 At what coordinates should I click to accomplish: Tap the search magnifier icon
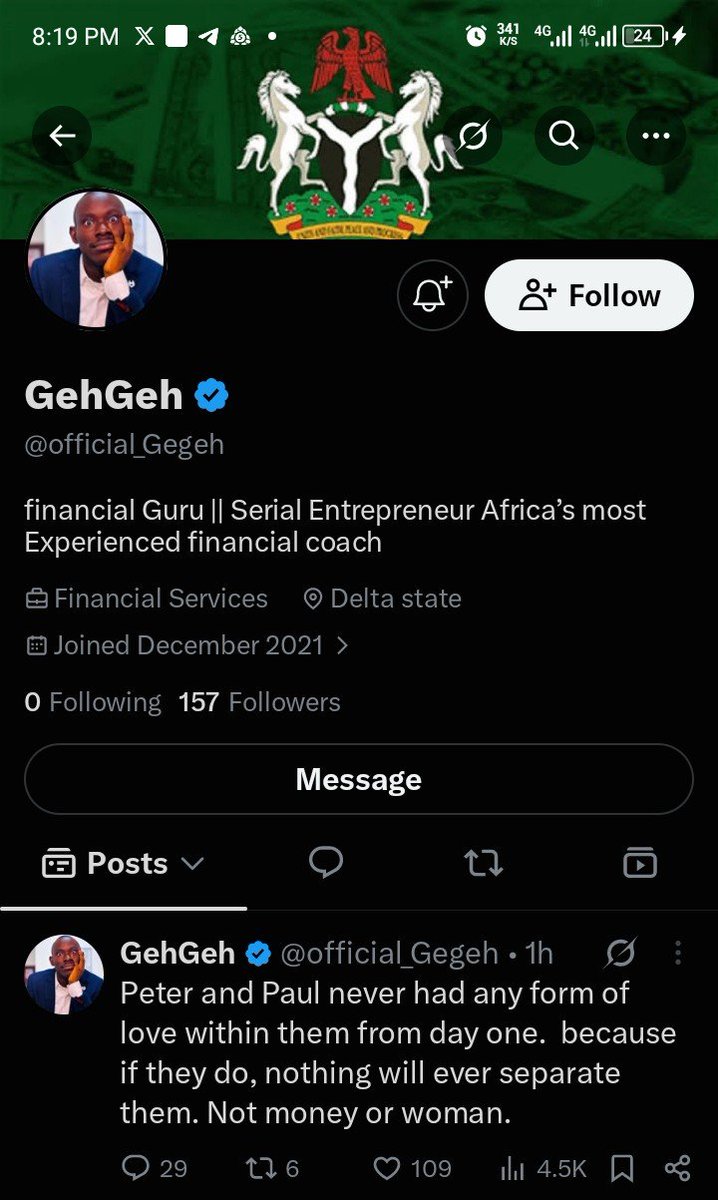pyautogui.click(x=564, y=135)
